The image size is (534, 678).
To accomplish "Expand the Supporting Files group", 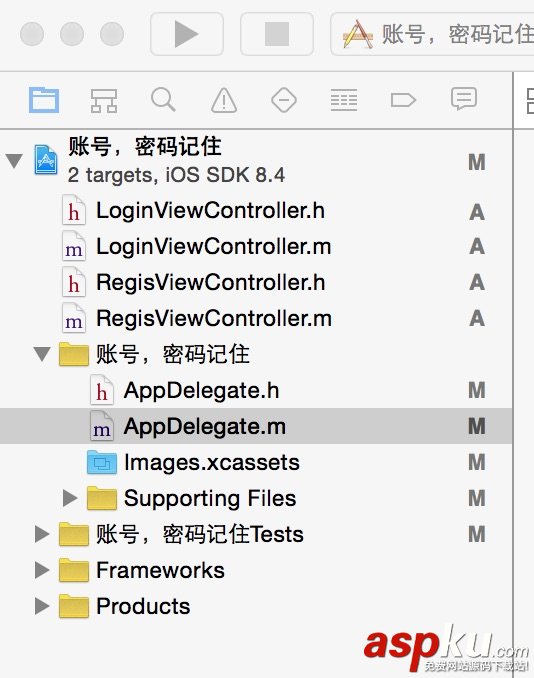I will tap(70, 498).
